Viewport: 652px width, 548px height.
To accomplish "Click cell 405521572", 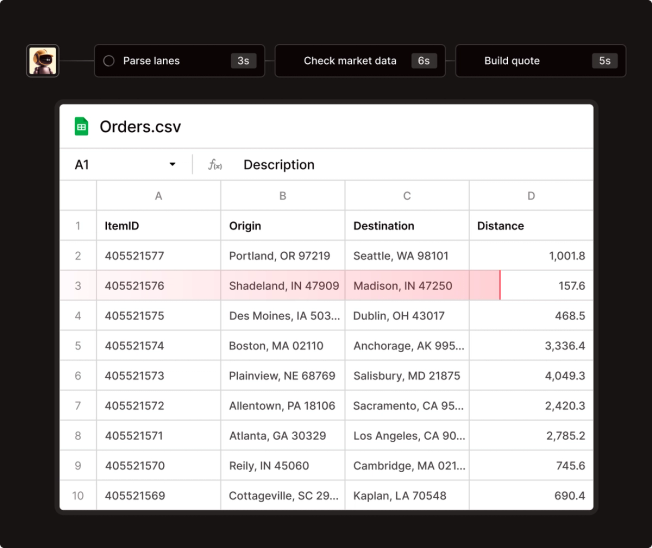I will (158, 405).
